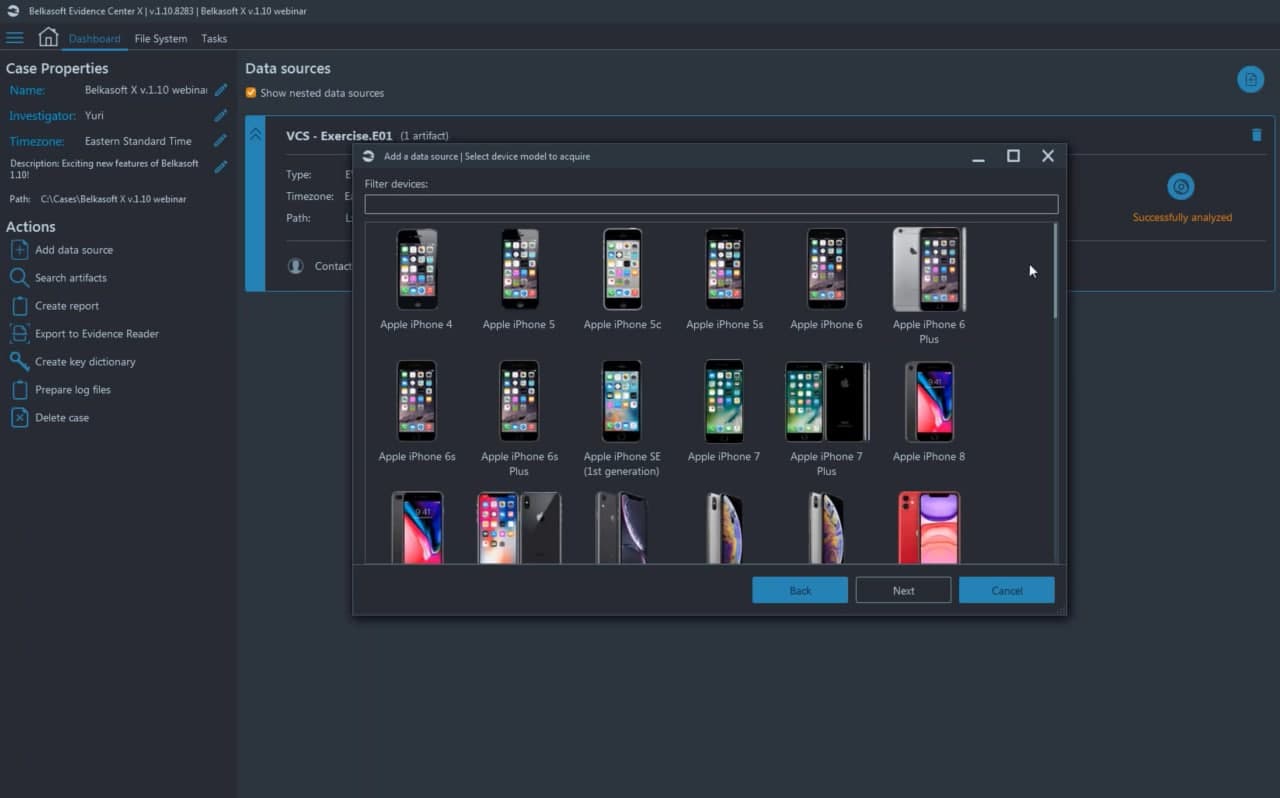1280x798 pixels.
Task: Click Export to Evidence Reader action
Action: [97, 334]
